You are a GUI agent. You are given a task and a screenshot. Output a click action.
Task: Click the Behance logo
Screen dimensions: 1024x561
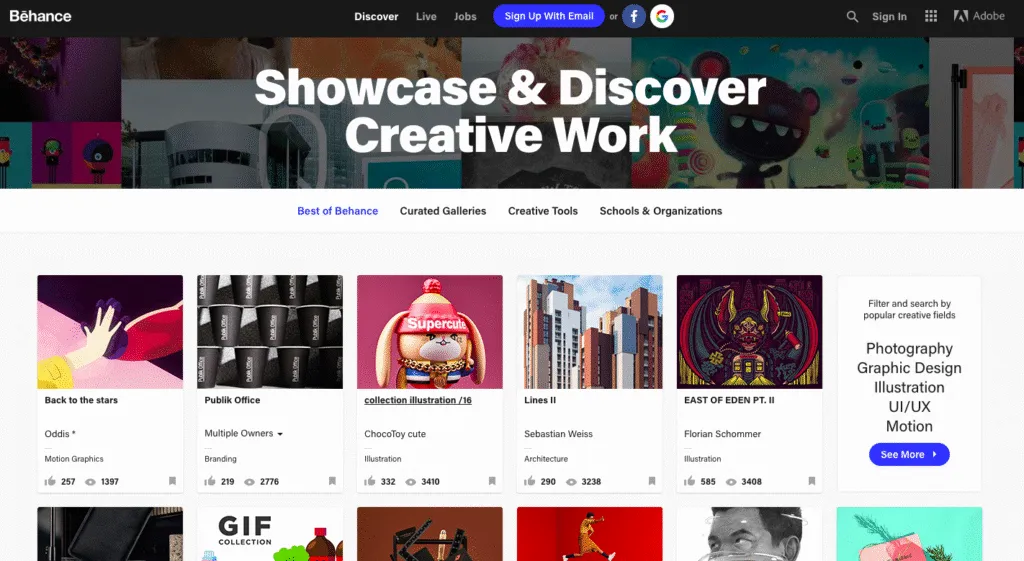pos(40,16)
